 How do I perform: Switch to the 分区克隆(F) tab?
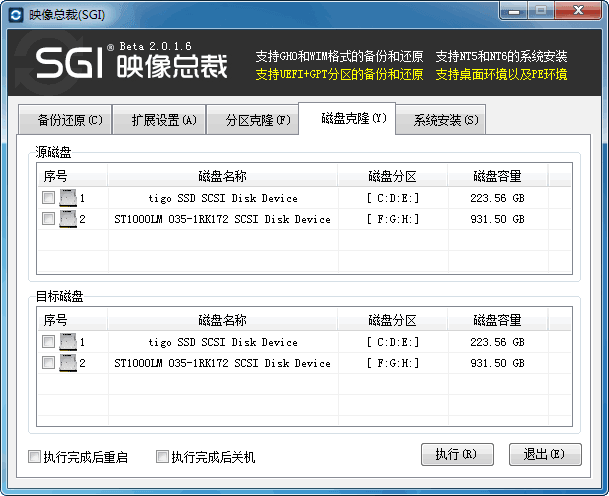(x=251, y=121)
